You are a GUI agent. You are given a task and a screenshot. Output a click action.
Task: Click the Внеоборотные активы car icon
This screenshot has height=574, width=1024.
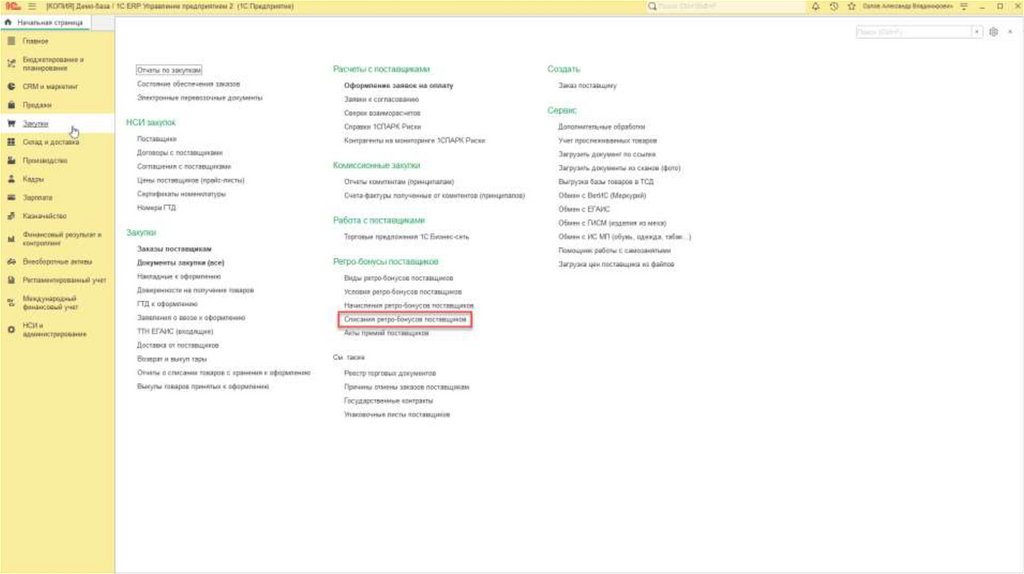tap(11, 261)
